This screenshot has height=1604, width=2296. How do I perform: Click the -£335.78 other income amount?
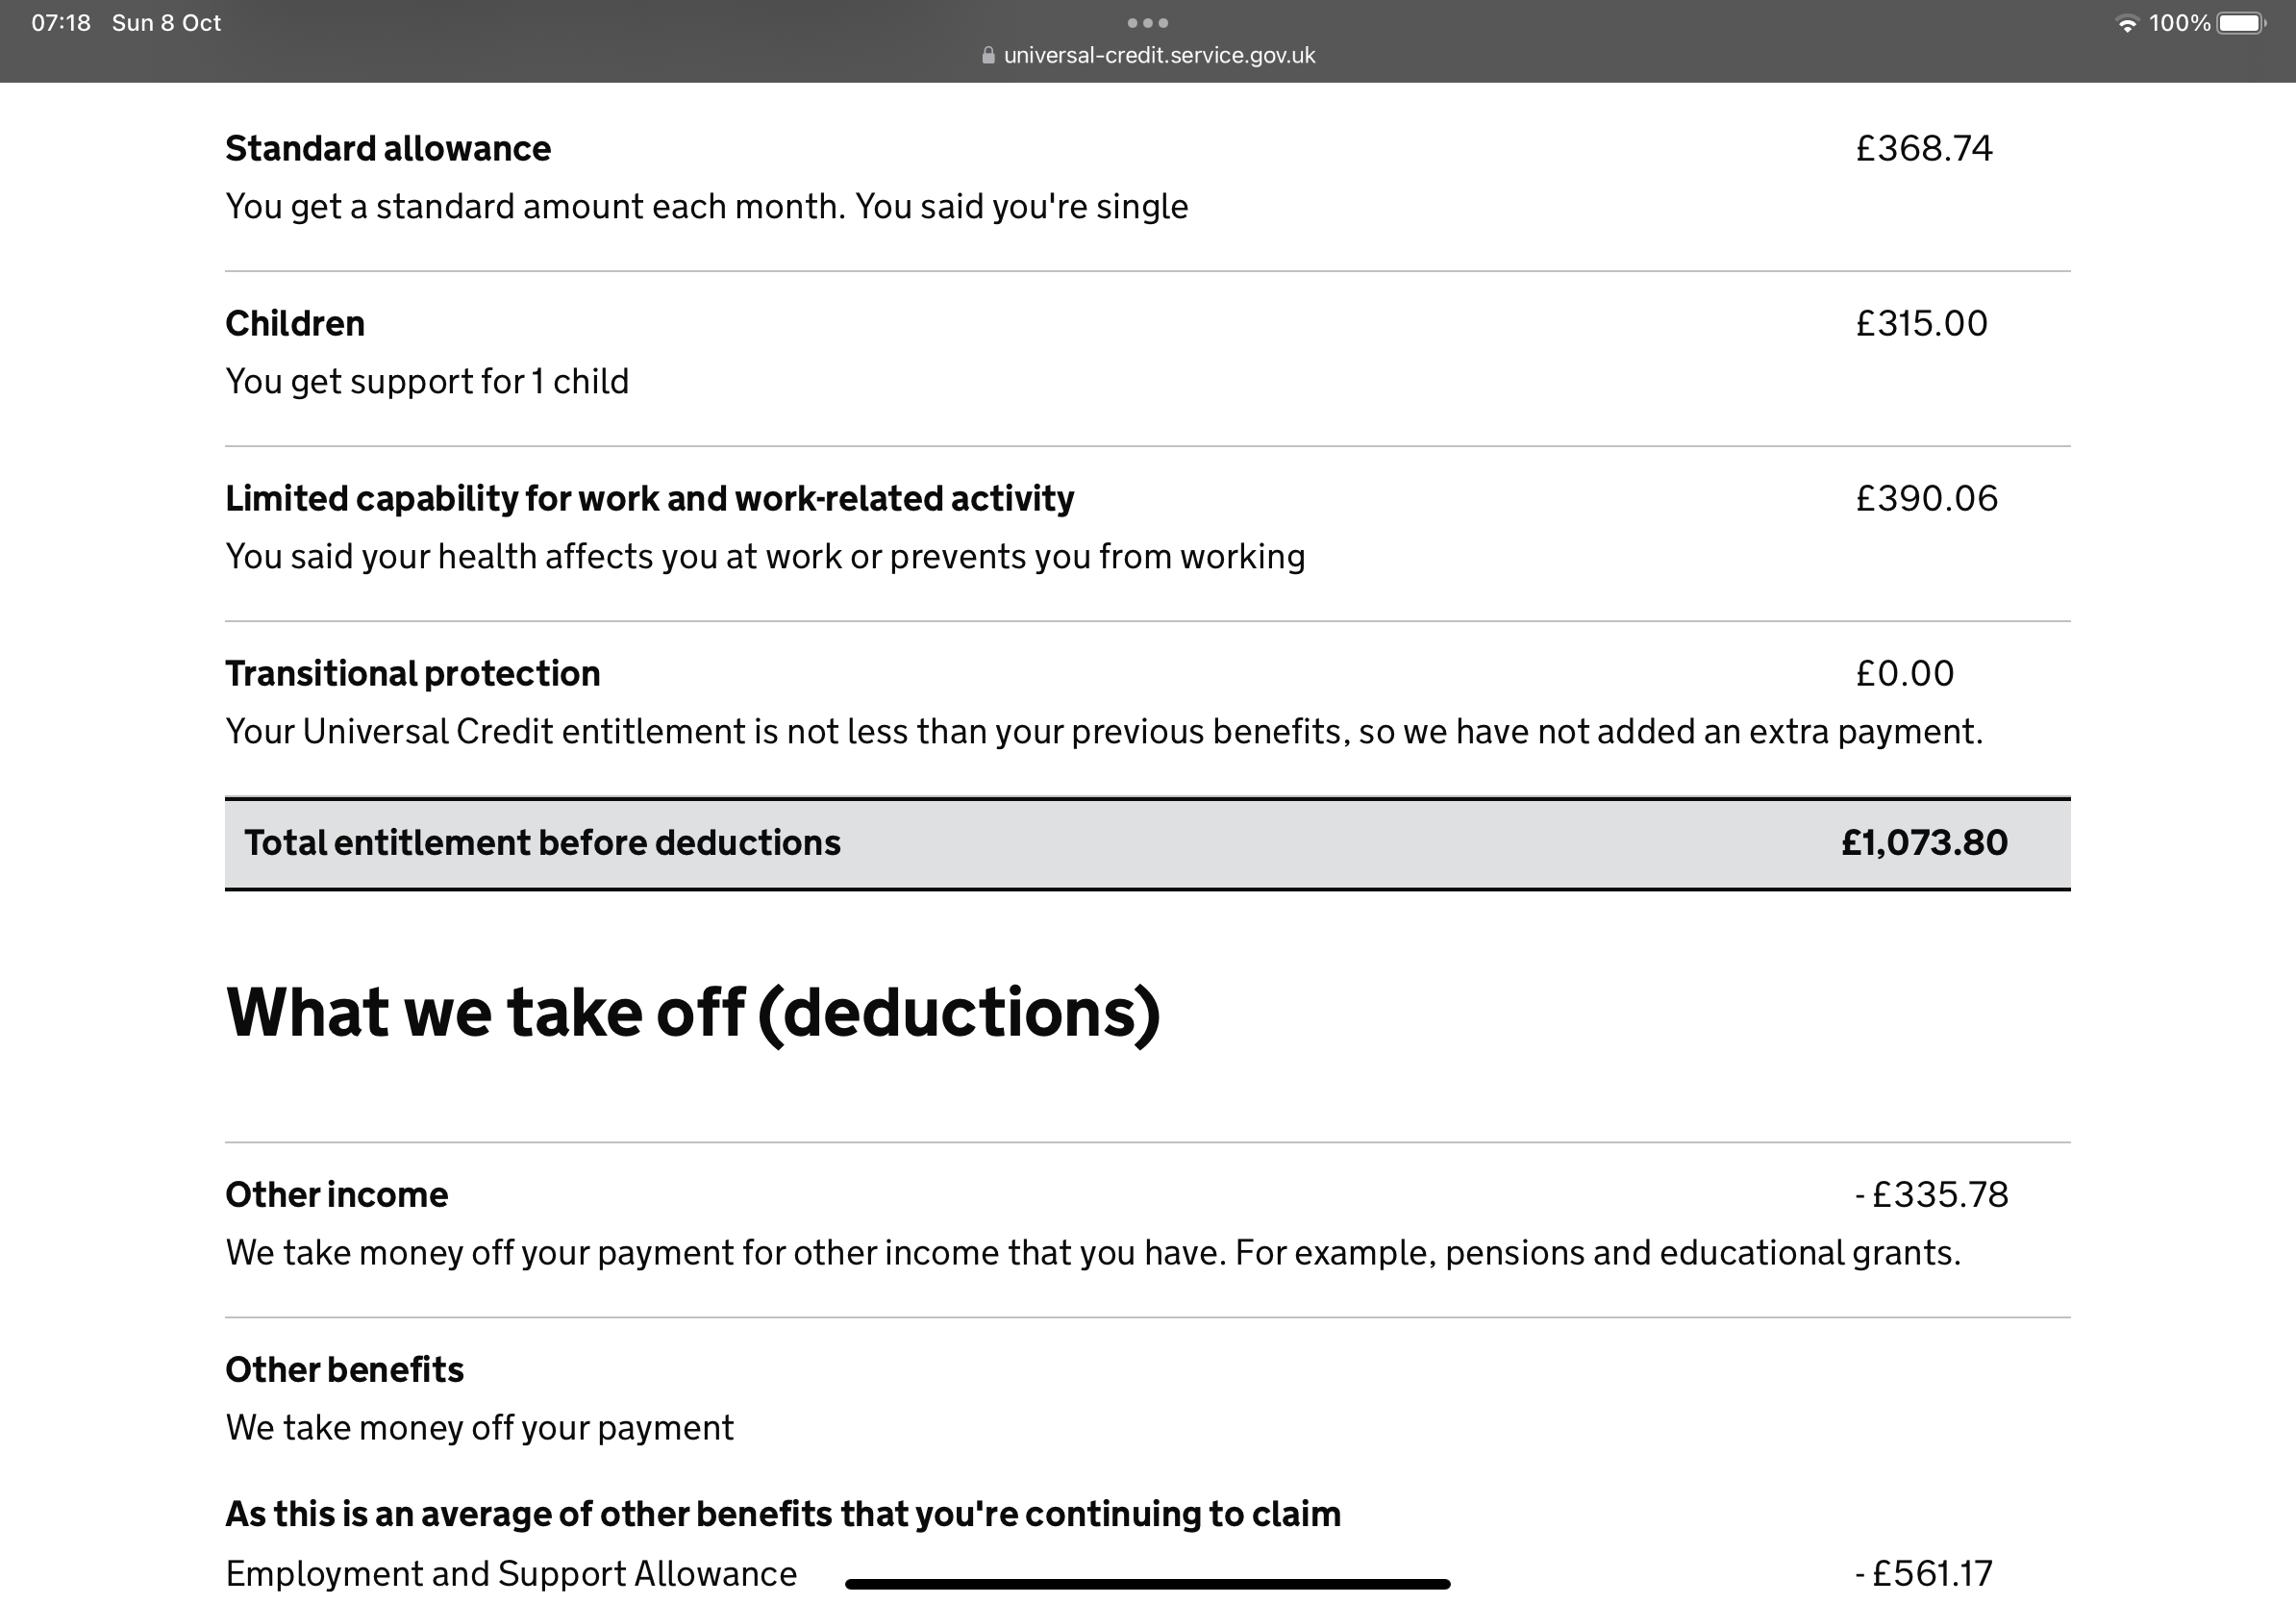pos(1931,1194)
